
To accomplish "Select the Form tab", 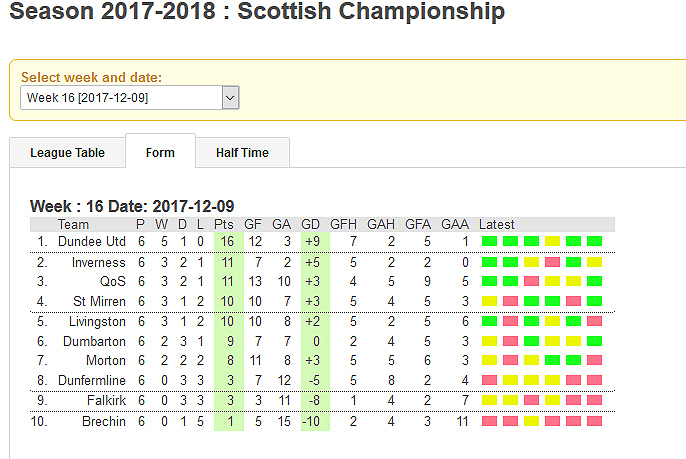I will pos(160,152).
